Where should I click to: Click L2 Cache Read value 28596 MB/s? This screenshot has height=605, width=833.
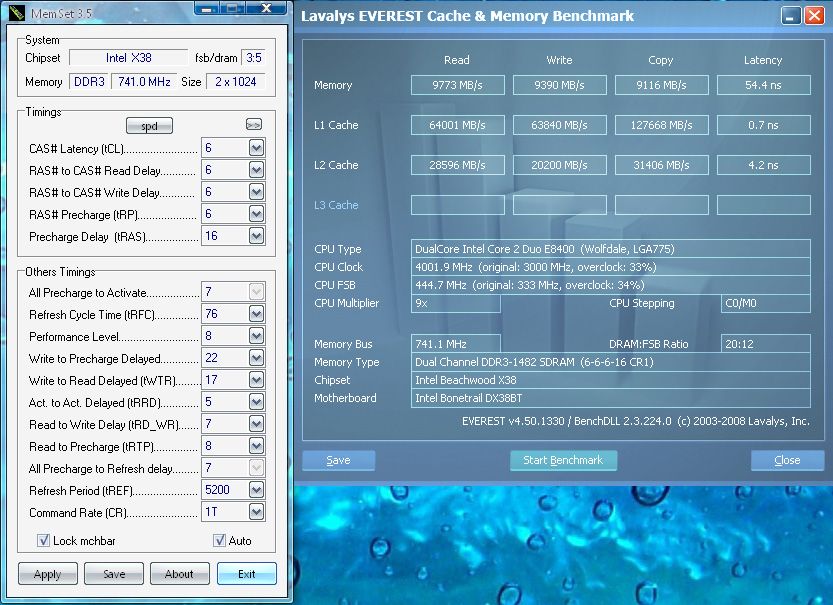(x=457, y=165)
